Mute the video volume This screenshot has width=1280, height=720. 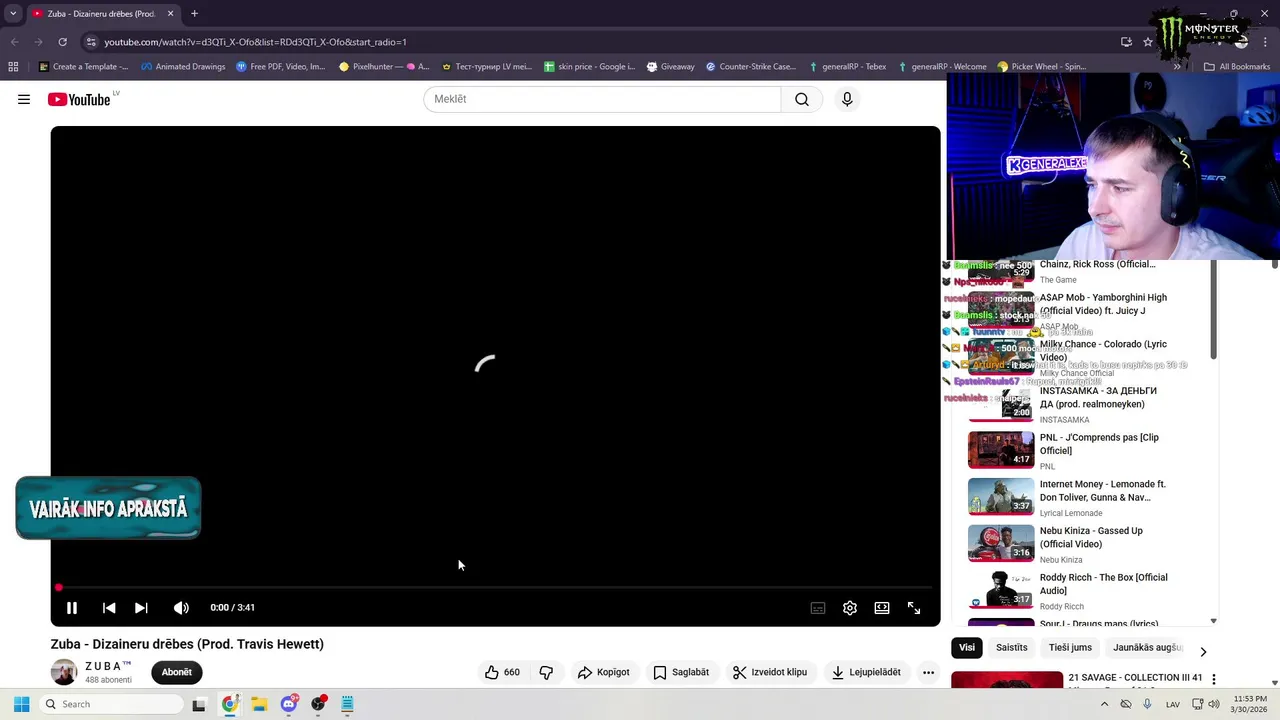click(181, 607)
